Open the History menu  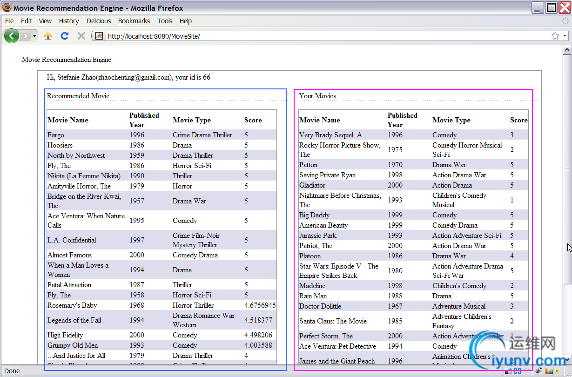click(x=69, y=21)
